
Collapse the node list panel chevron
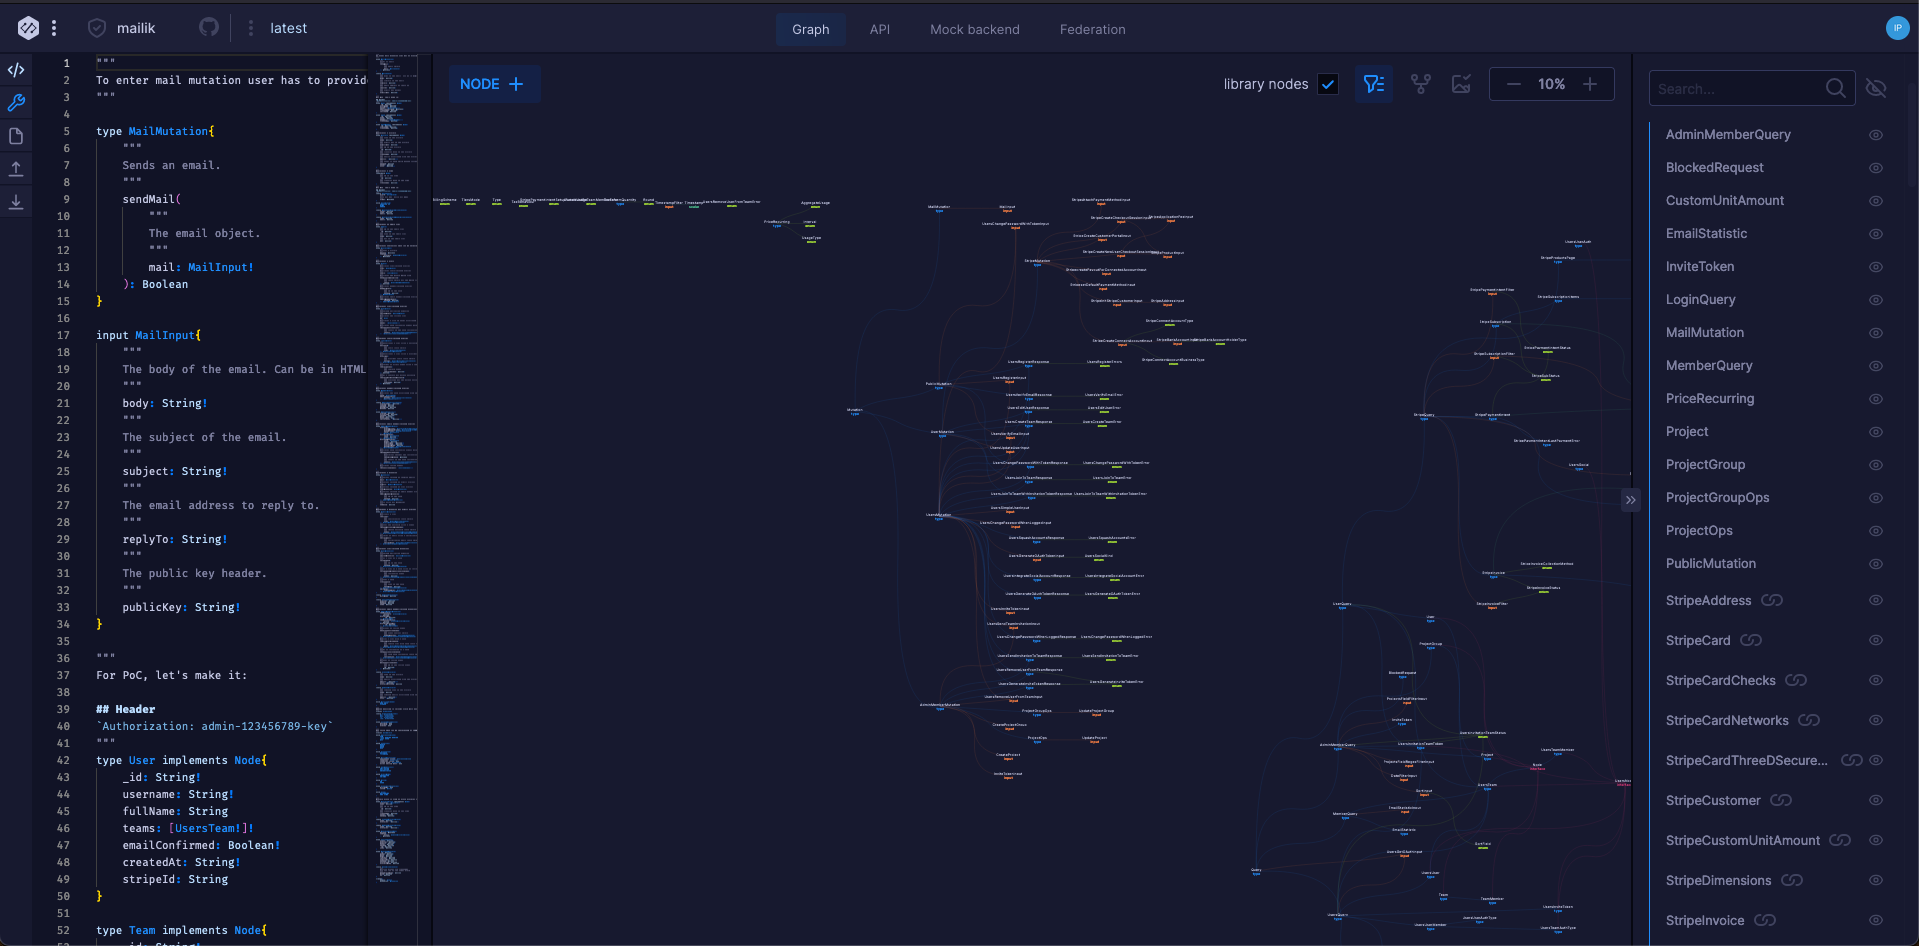pos(1631,499)
